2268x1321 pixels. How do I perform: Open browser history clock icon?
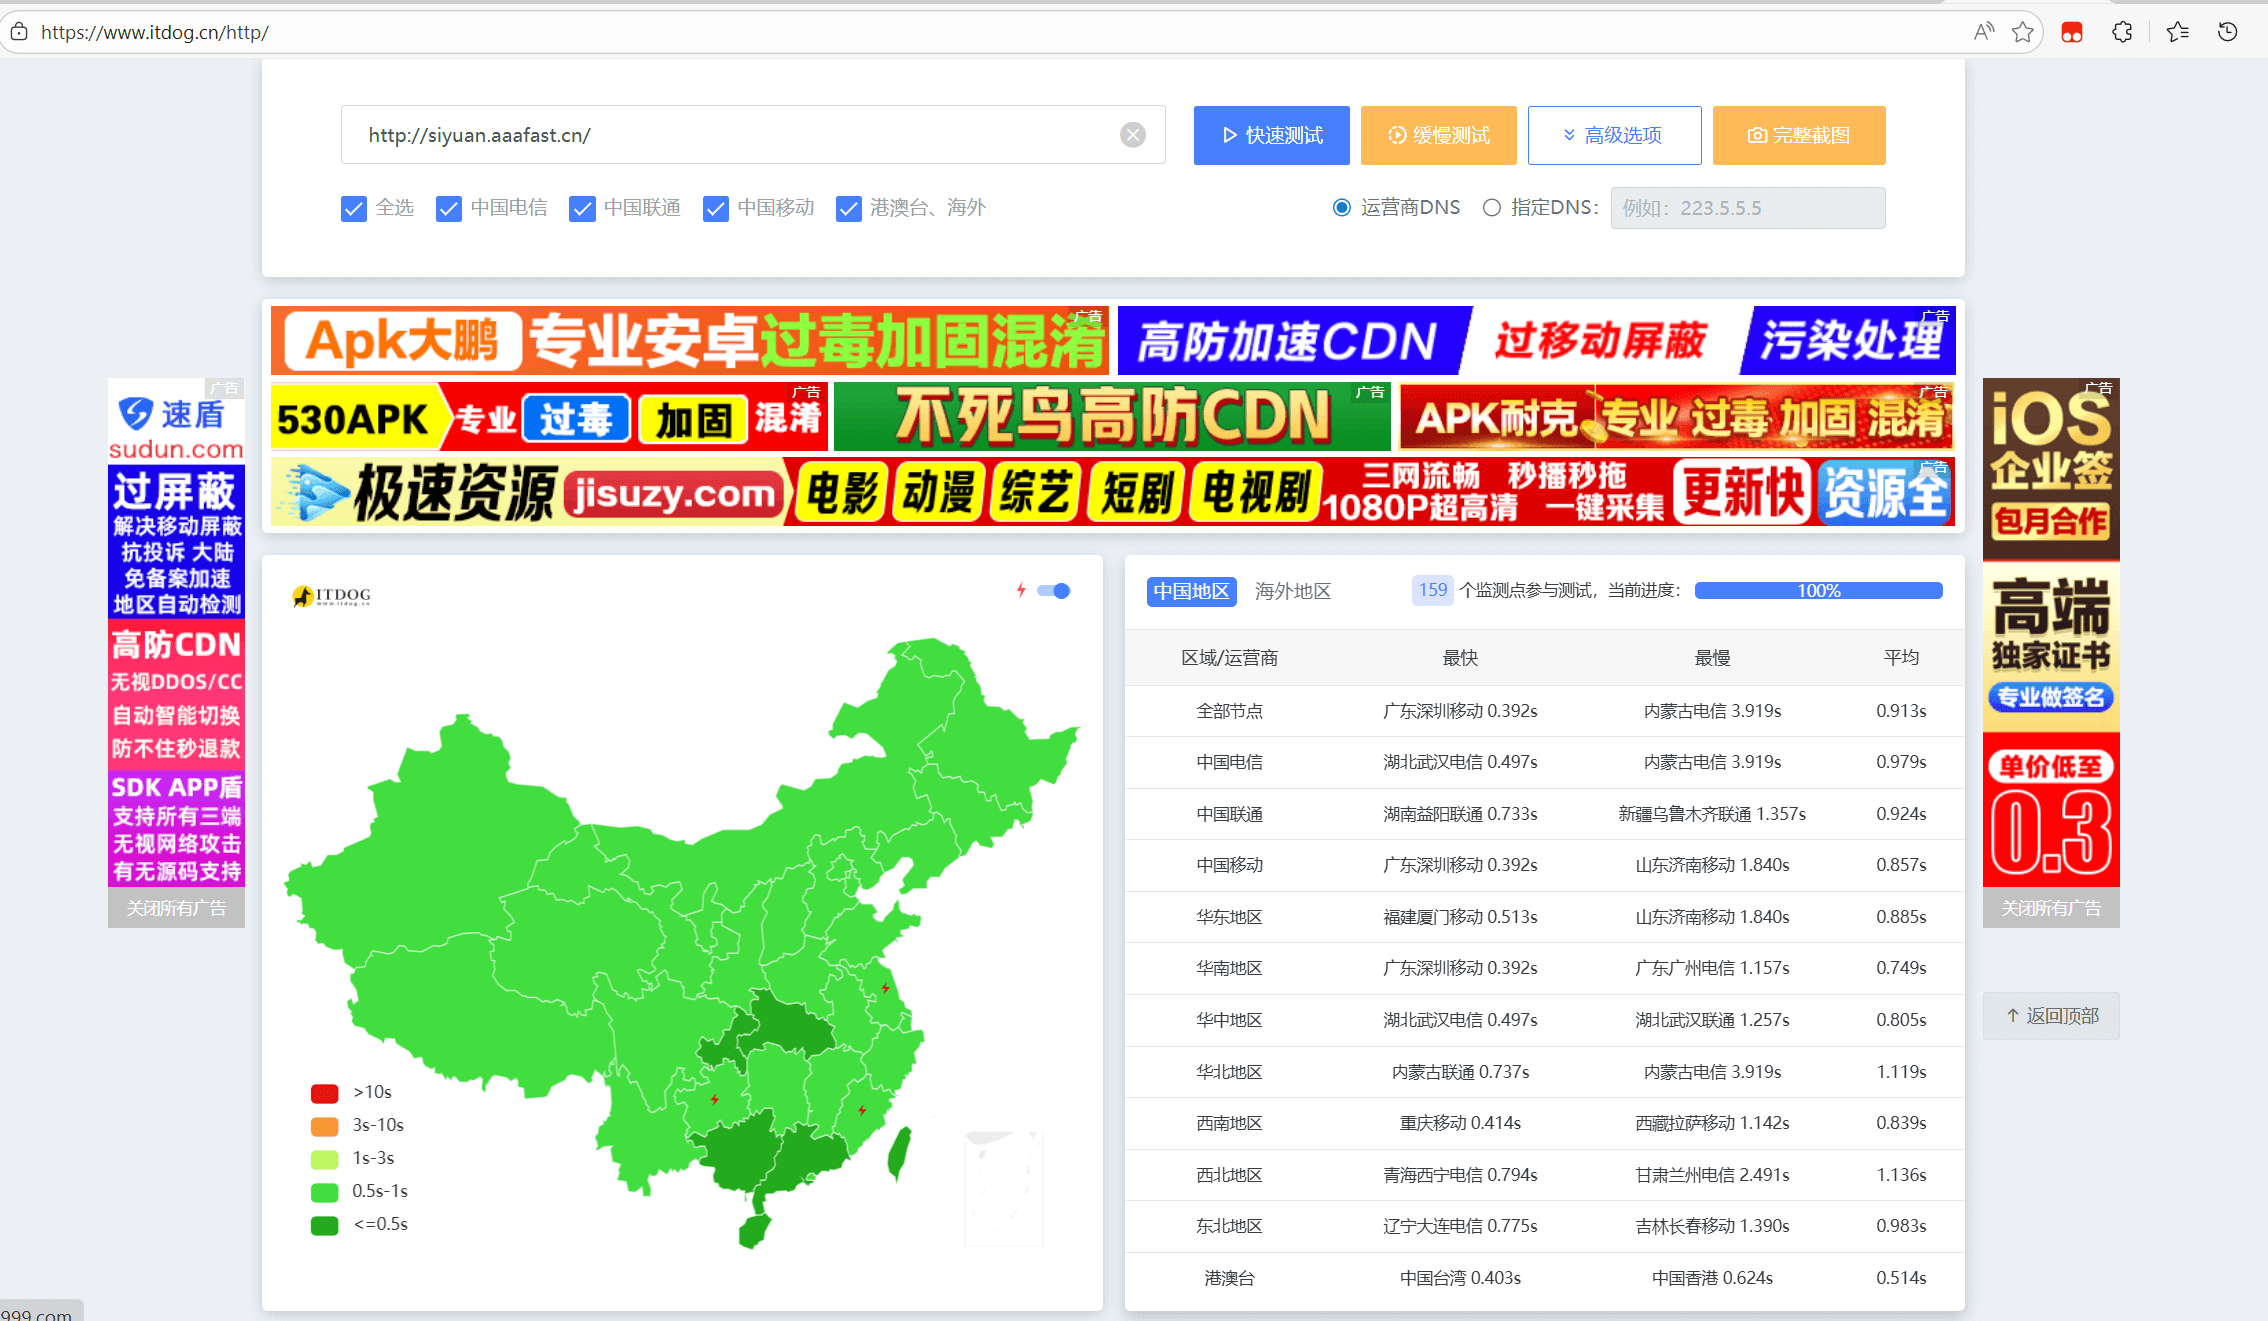[2227, 32]
